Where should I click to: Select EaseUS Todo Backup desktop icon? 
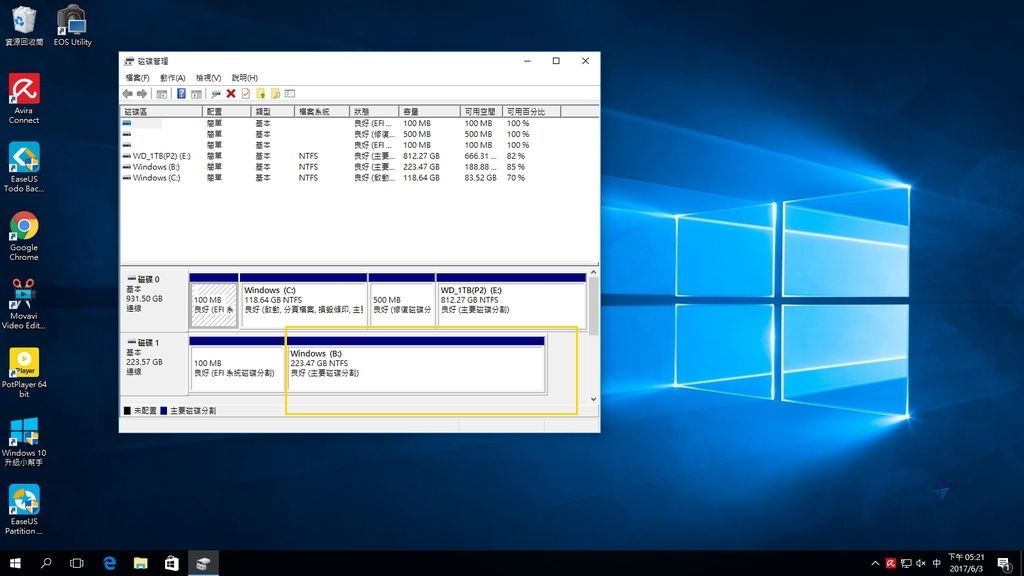[x=24, y=166]
